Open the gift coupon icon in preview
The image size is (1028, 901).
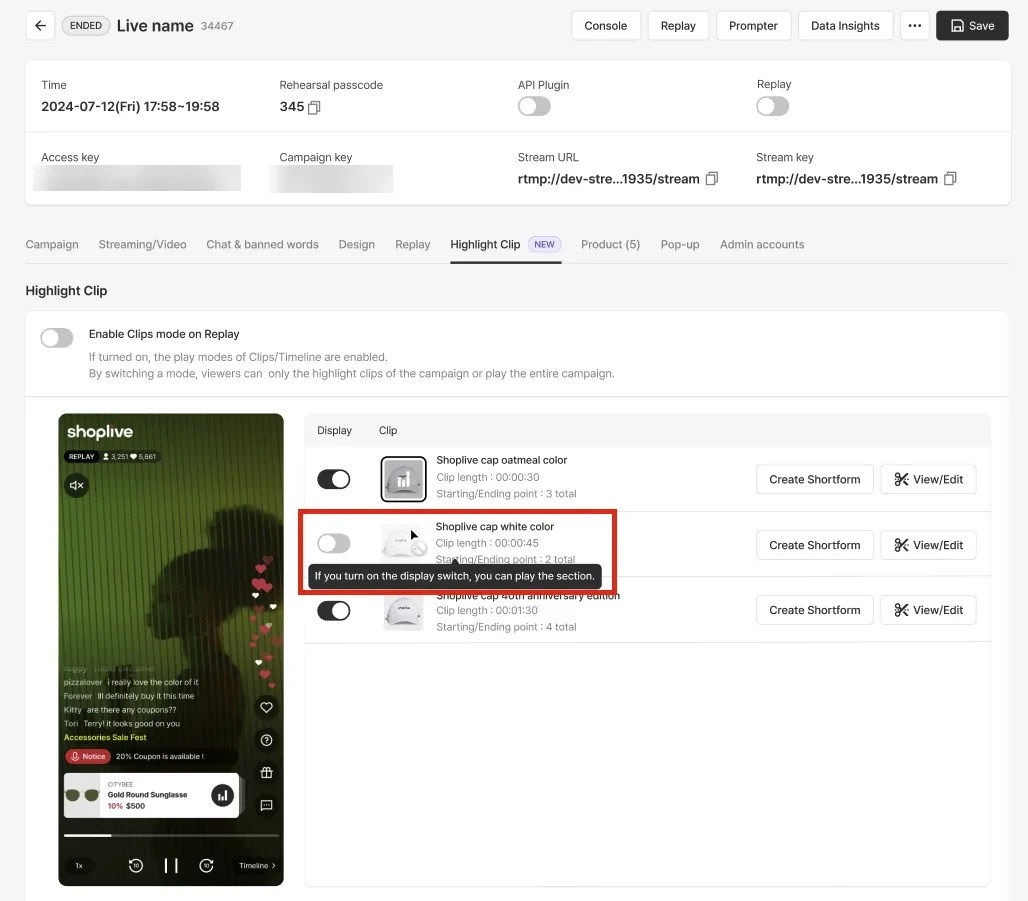click(x=266, y=772)
